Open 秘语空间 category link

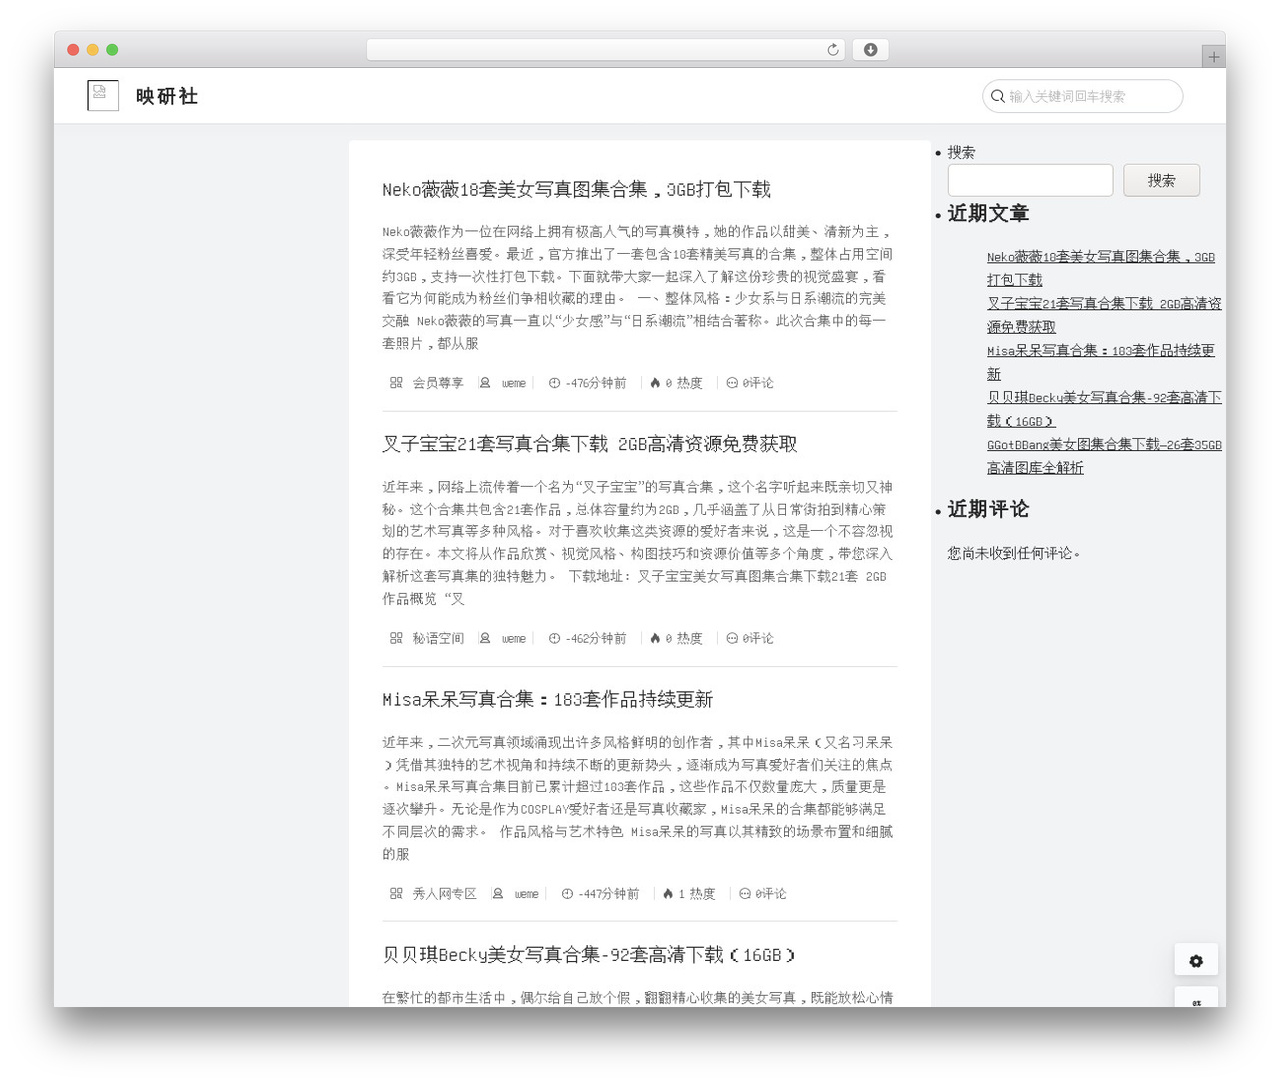point(438,638)
